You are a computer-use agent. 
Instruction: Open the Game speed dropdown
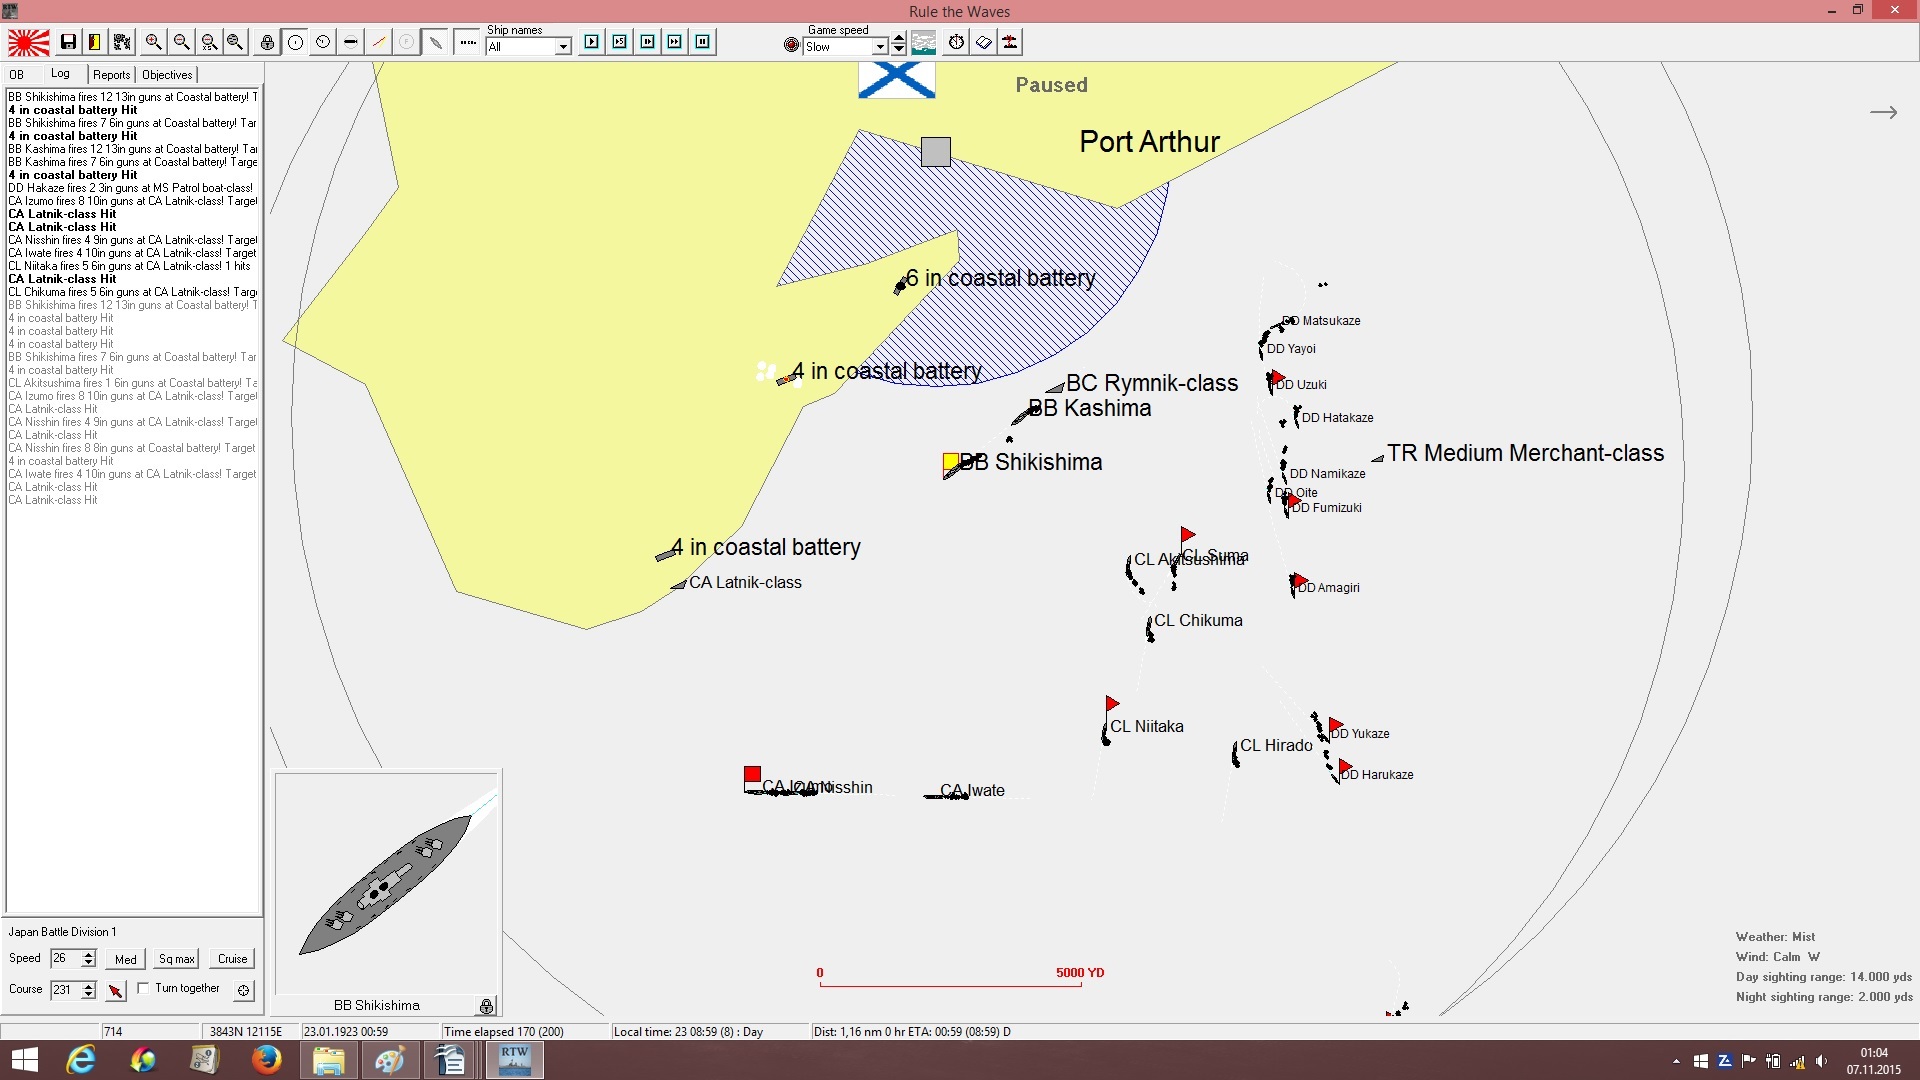pos(880,47)
